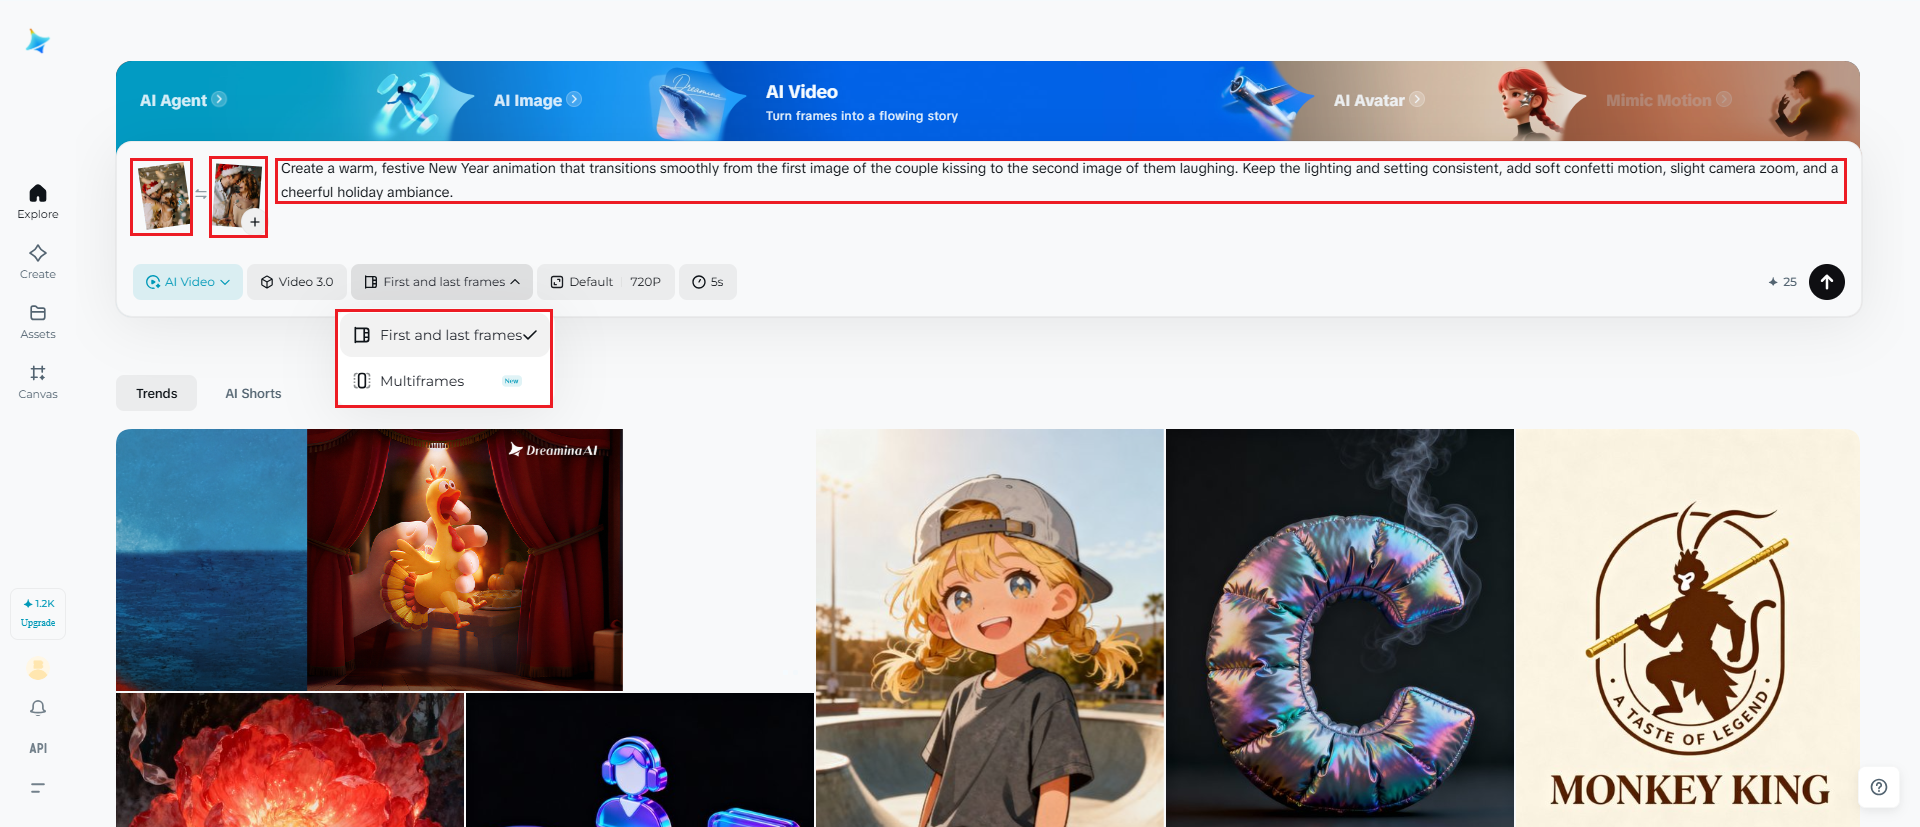Open the API link in the sidebar

[38, 748]
